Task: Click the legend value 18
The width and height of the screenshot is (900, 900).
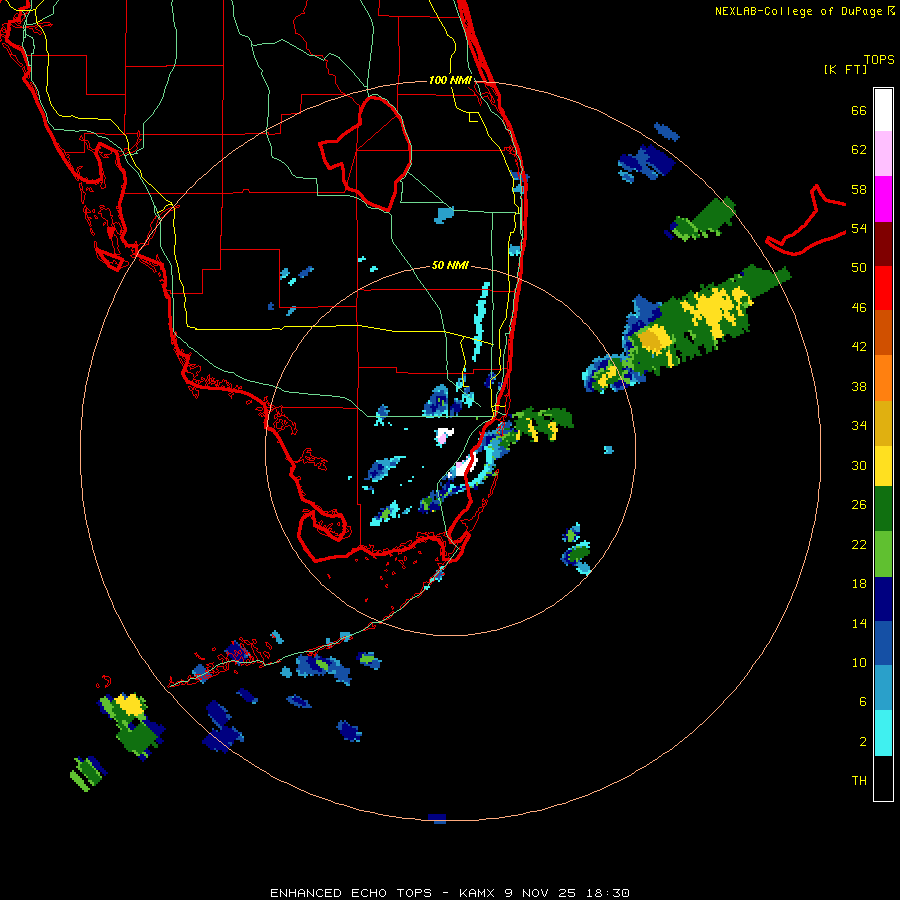Action: click(859, 584)
